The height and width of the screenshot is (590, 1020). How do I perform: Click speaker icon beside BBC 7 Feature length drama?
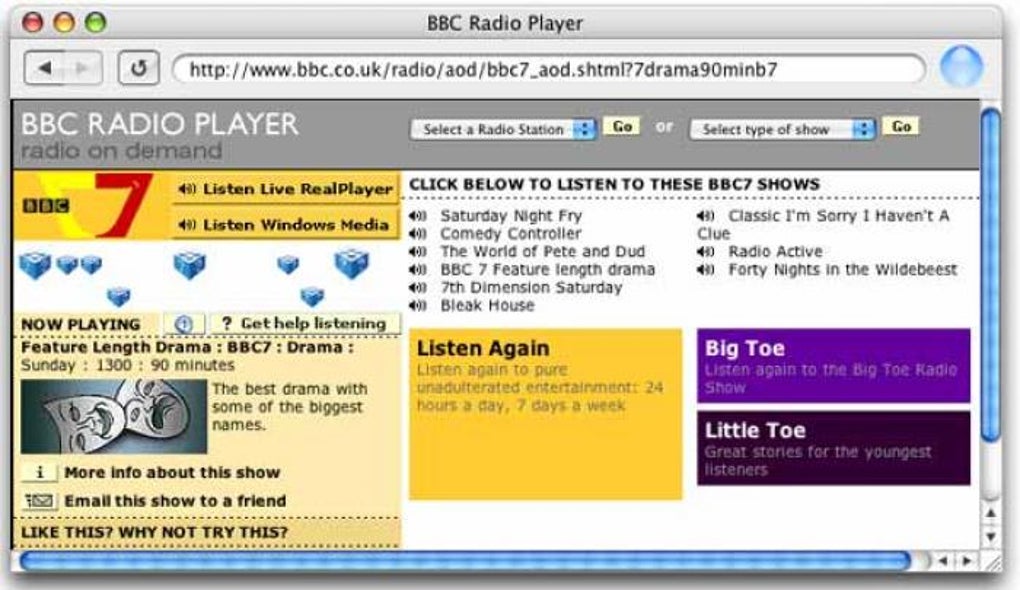pos(418,269)
